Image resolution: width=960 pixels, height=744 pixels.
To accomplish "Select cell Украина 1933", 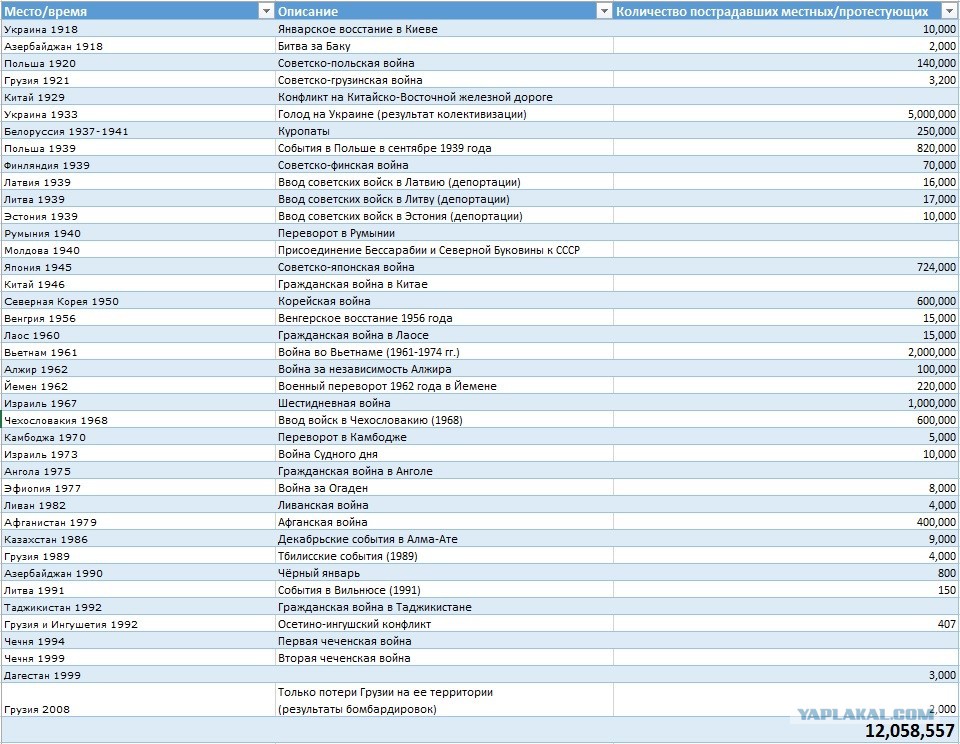I will pyautogui.click(x=138, y=114).
